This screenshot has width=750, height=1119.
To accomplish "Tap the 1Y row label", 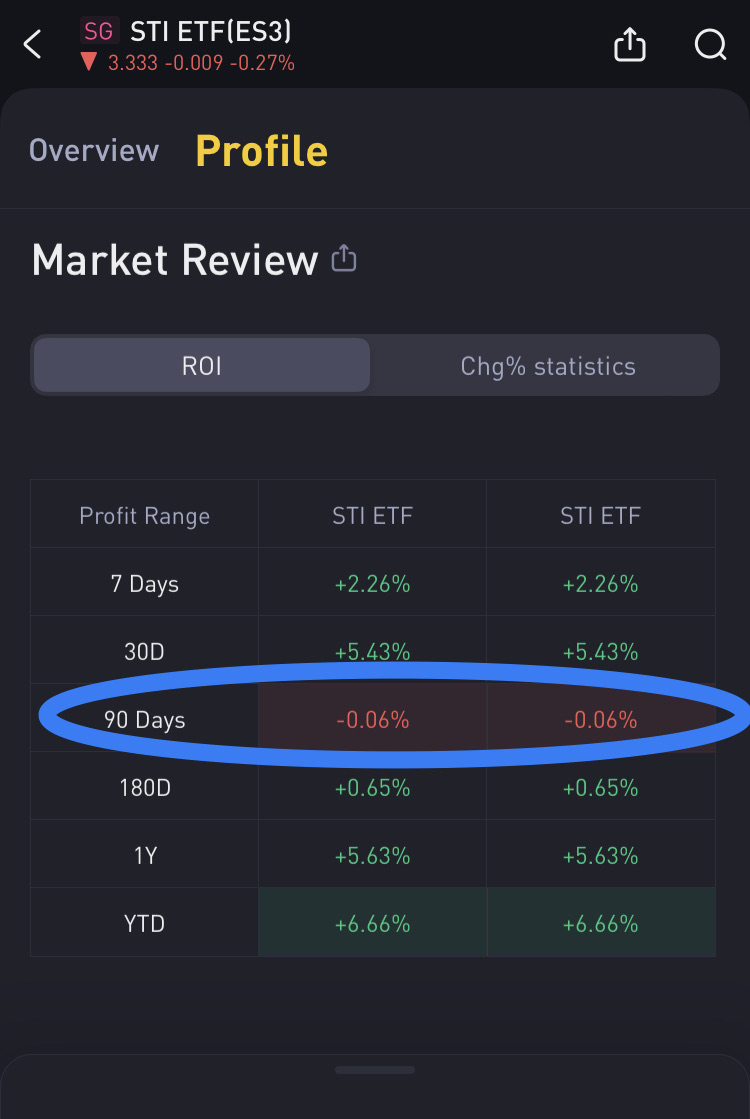I will (144, 856).
